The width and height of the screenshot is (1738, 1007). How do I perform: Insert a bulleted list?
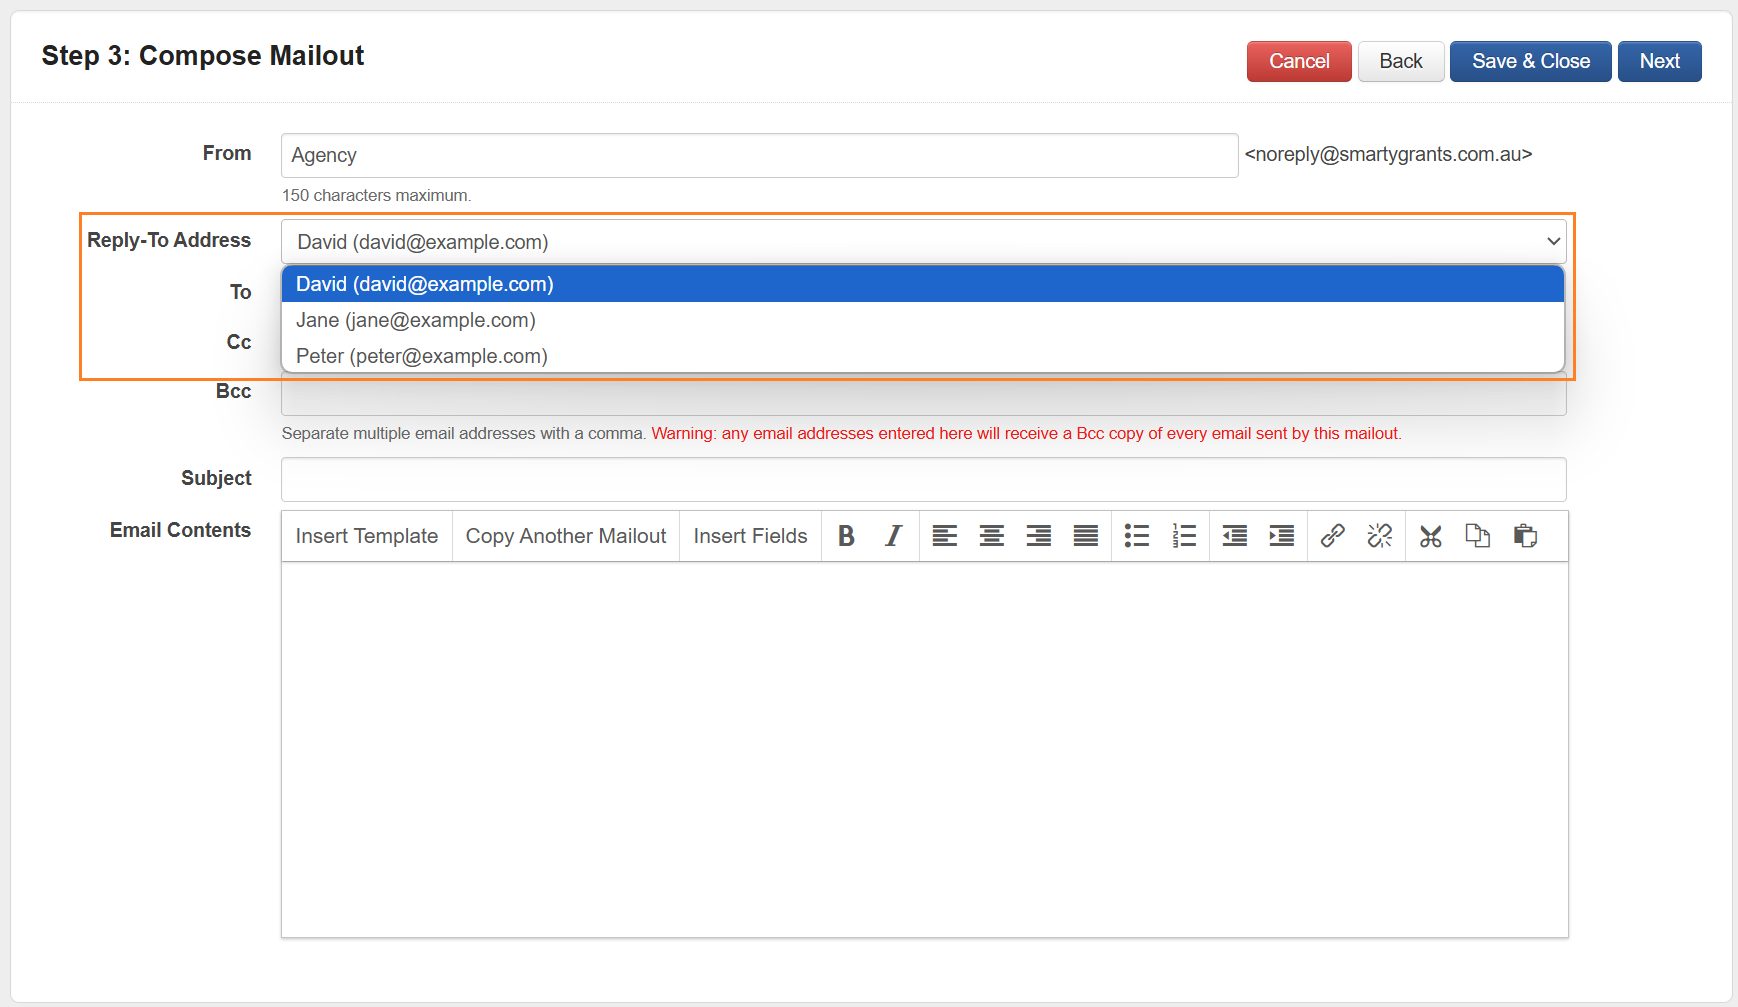1136,536
